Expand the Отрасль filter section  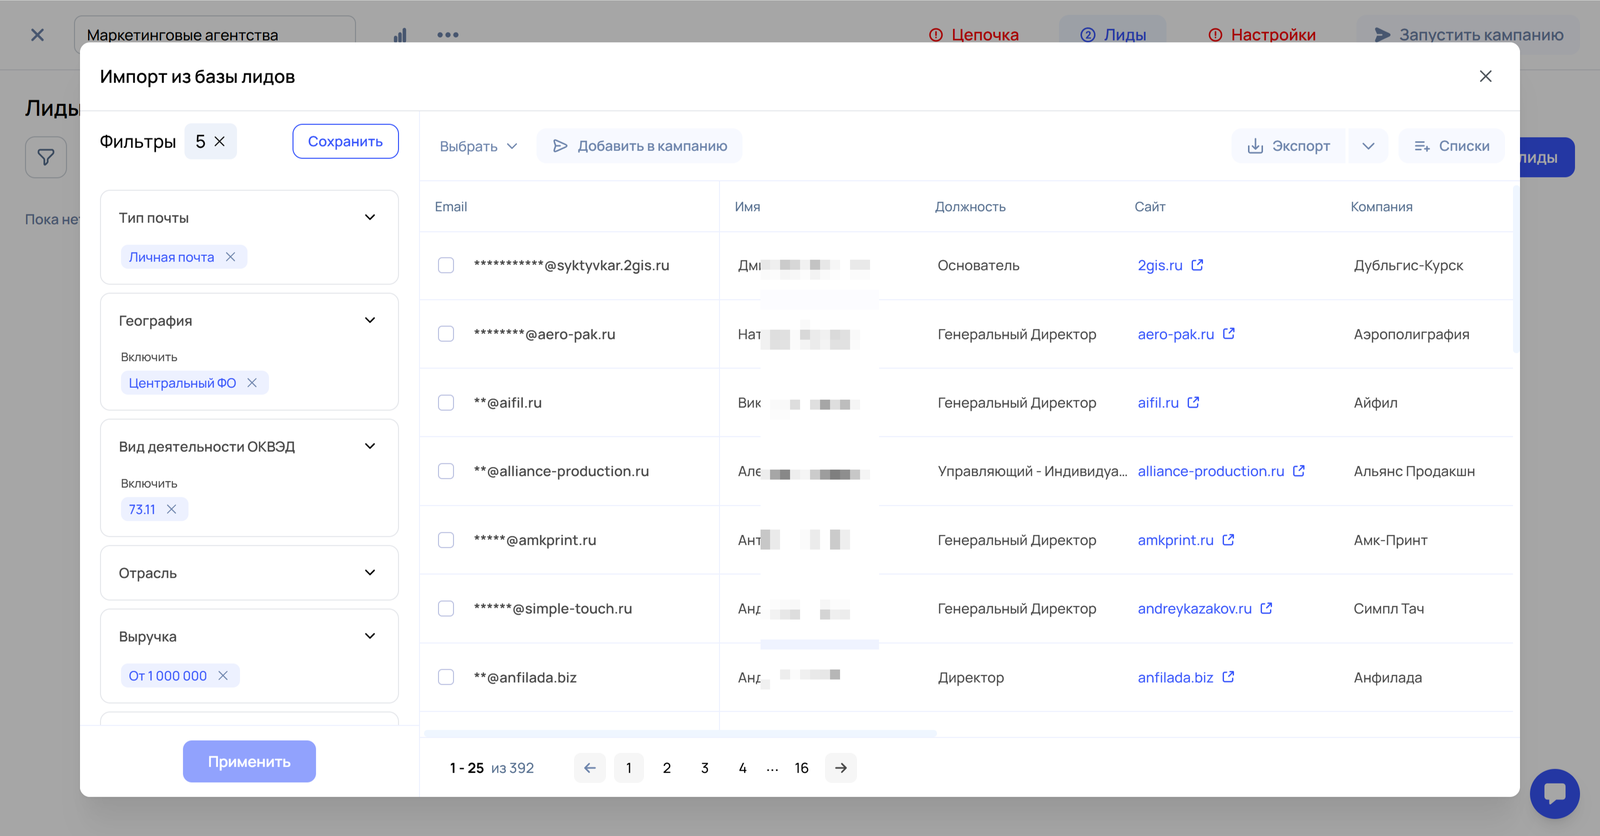click(x=370, y=573)
